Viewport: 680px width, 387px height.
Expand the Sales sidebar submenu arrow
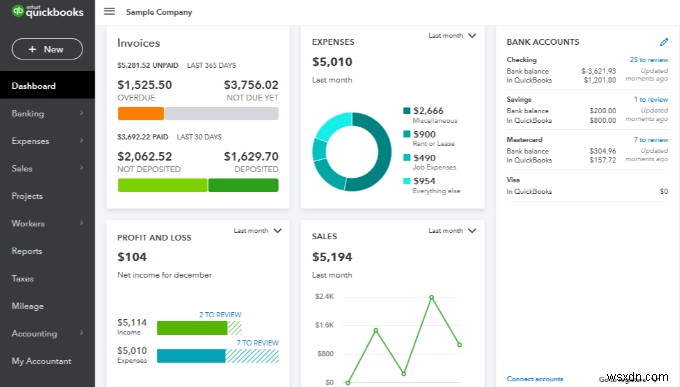coord(82,168)
